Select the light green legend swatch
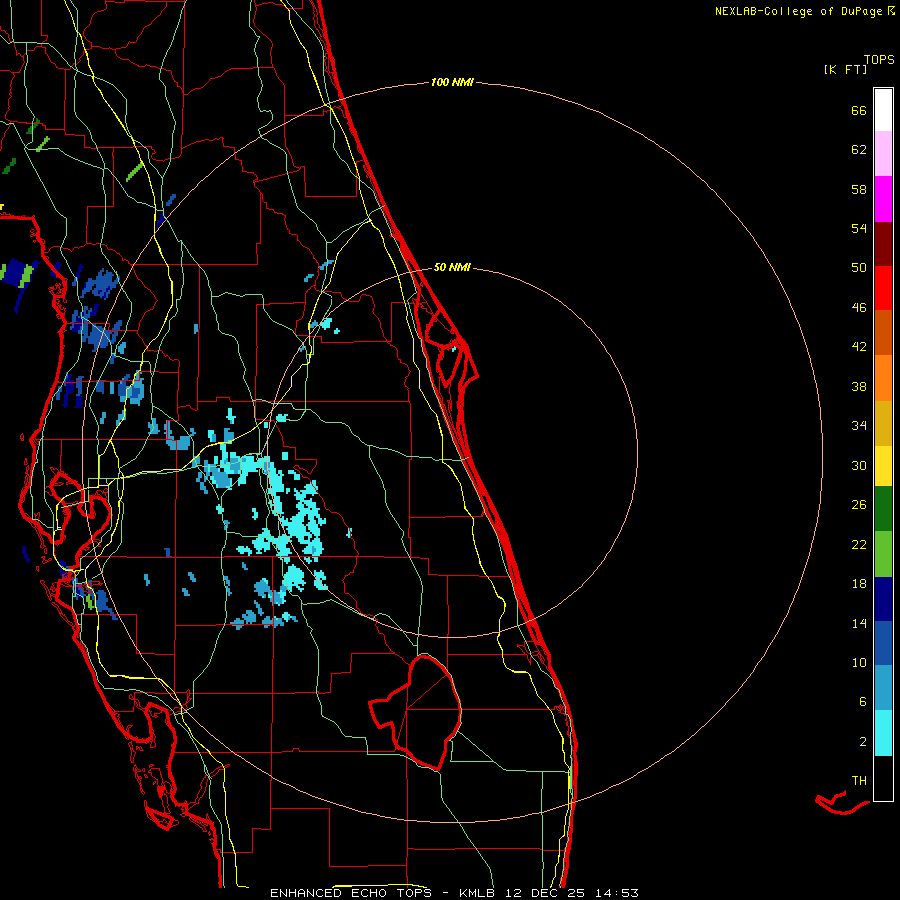The height and width of the screenshot is (900, 900). click(x=883, y=554)
